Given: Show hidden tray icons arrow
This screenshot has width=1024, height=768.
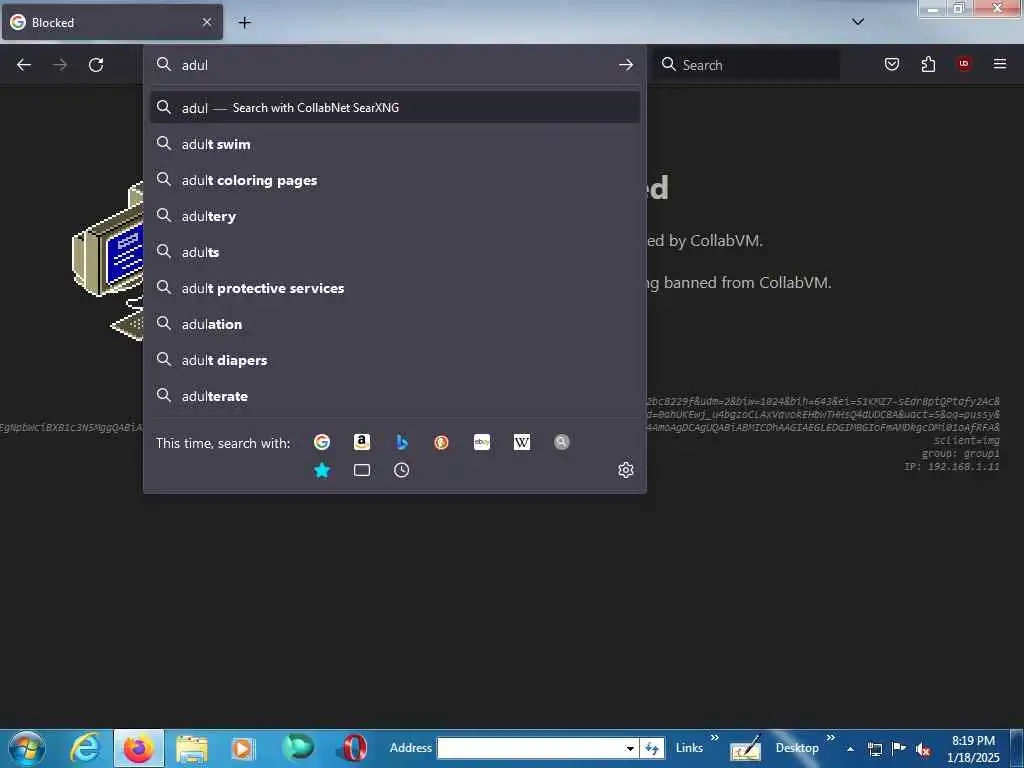Looking at the screenshot, I should click(850, 749).
